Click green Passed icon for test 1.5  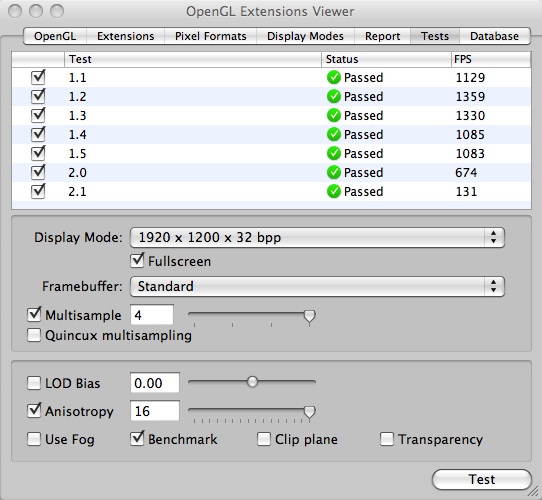pos(334,154)
